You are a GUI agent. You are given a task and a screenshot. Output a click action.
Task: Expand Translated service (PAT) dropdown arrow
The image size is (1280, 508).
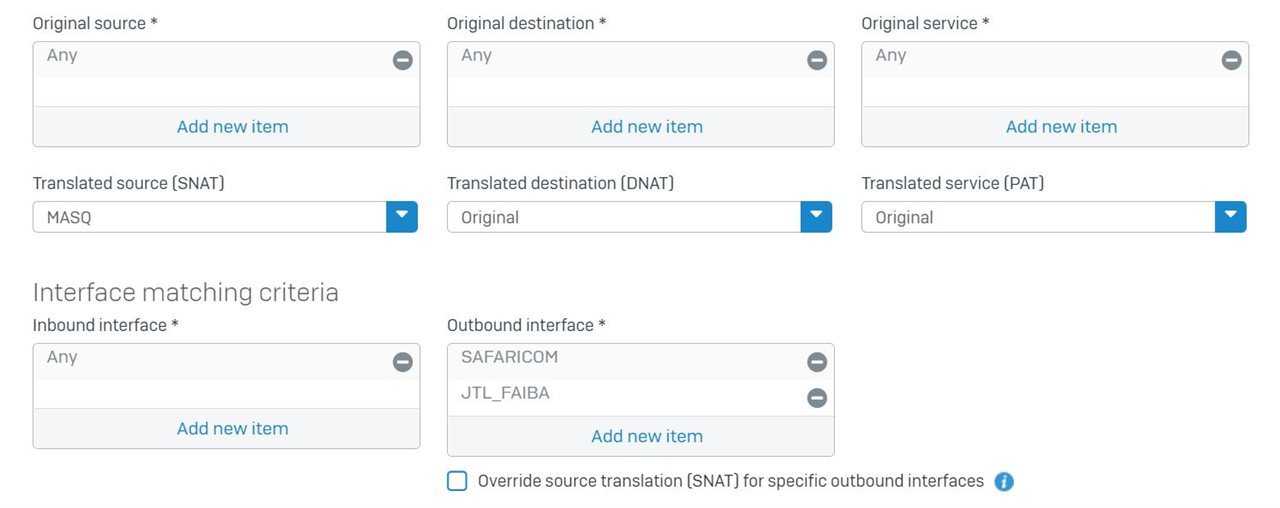tap(1231, 217)
